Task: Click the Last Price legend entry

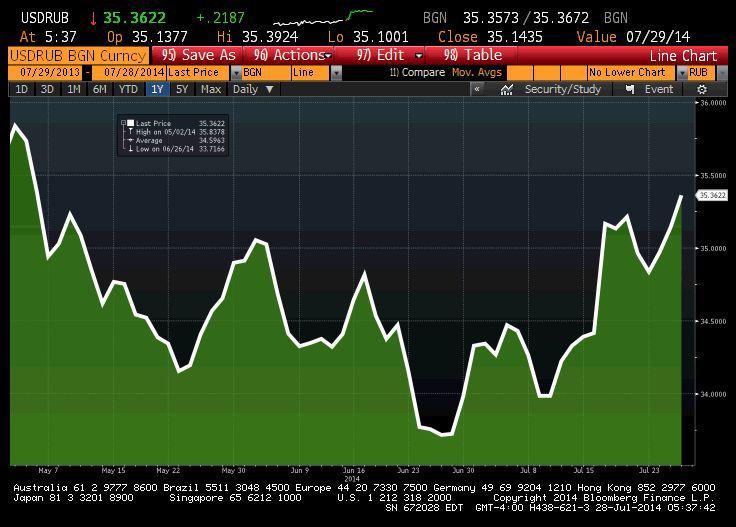Action: tap(173, 123)
